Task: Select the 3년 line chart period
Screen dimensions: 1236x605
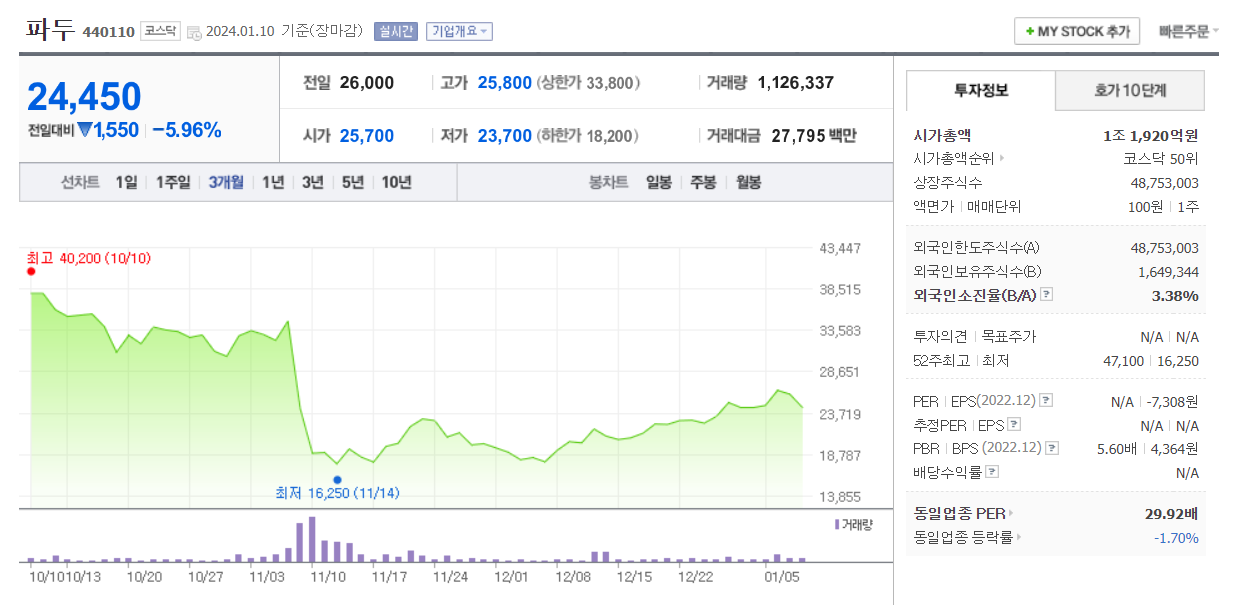Action: [x=313, y=182]
